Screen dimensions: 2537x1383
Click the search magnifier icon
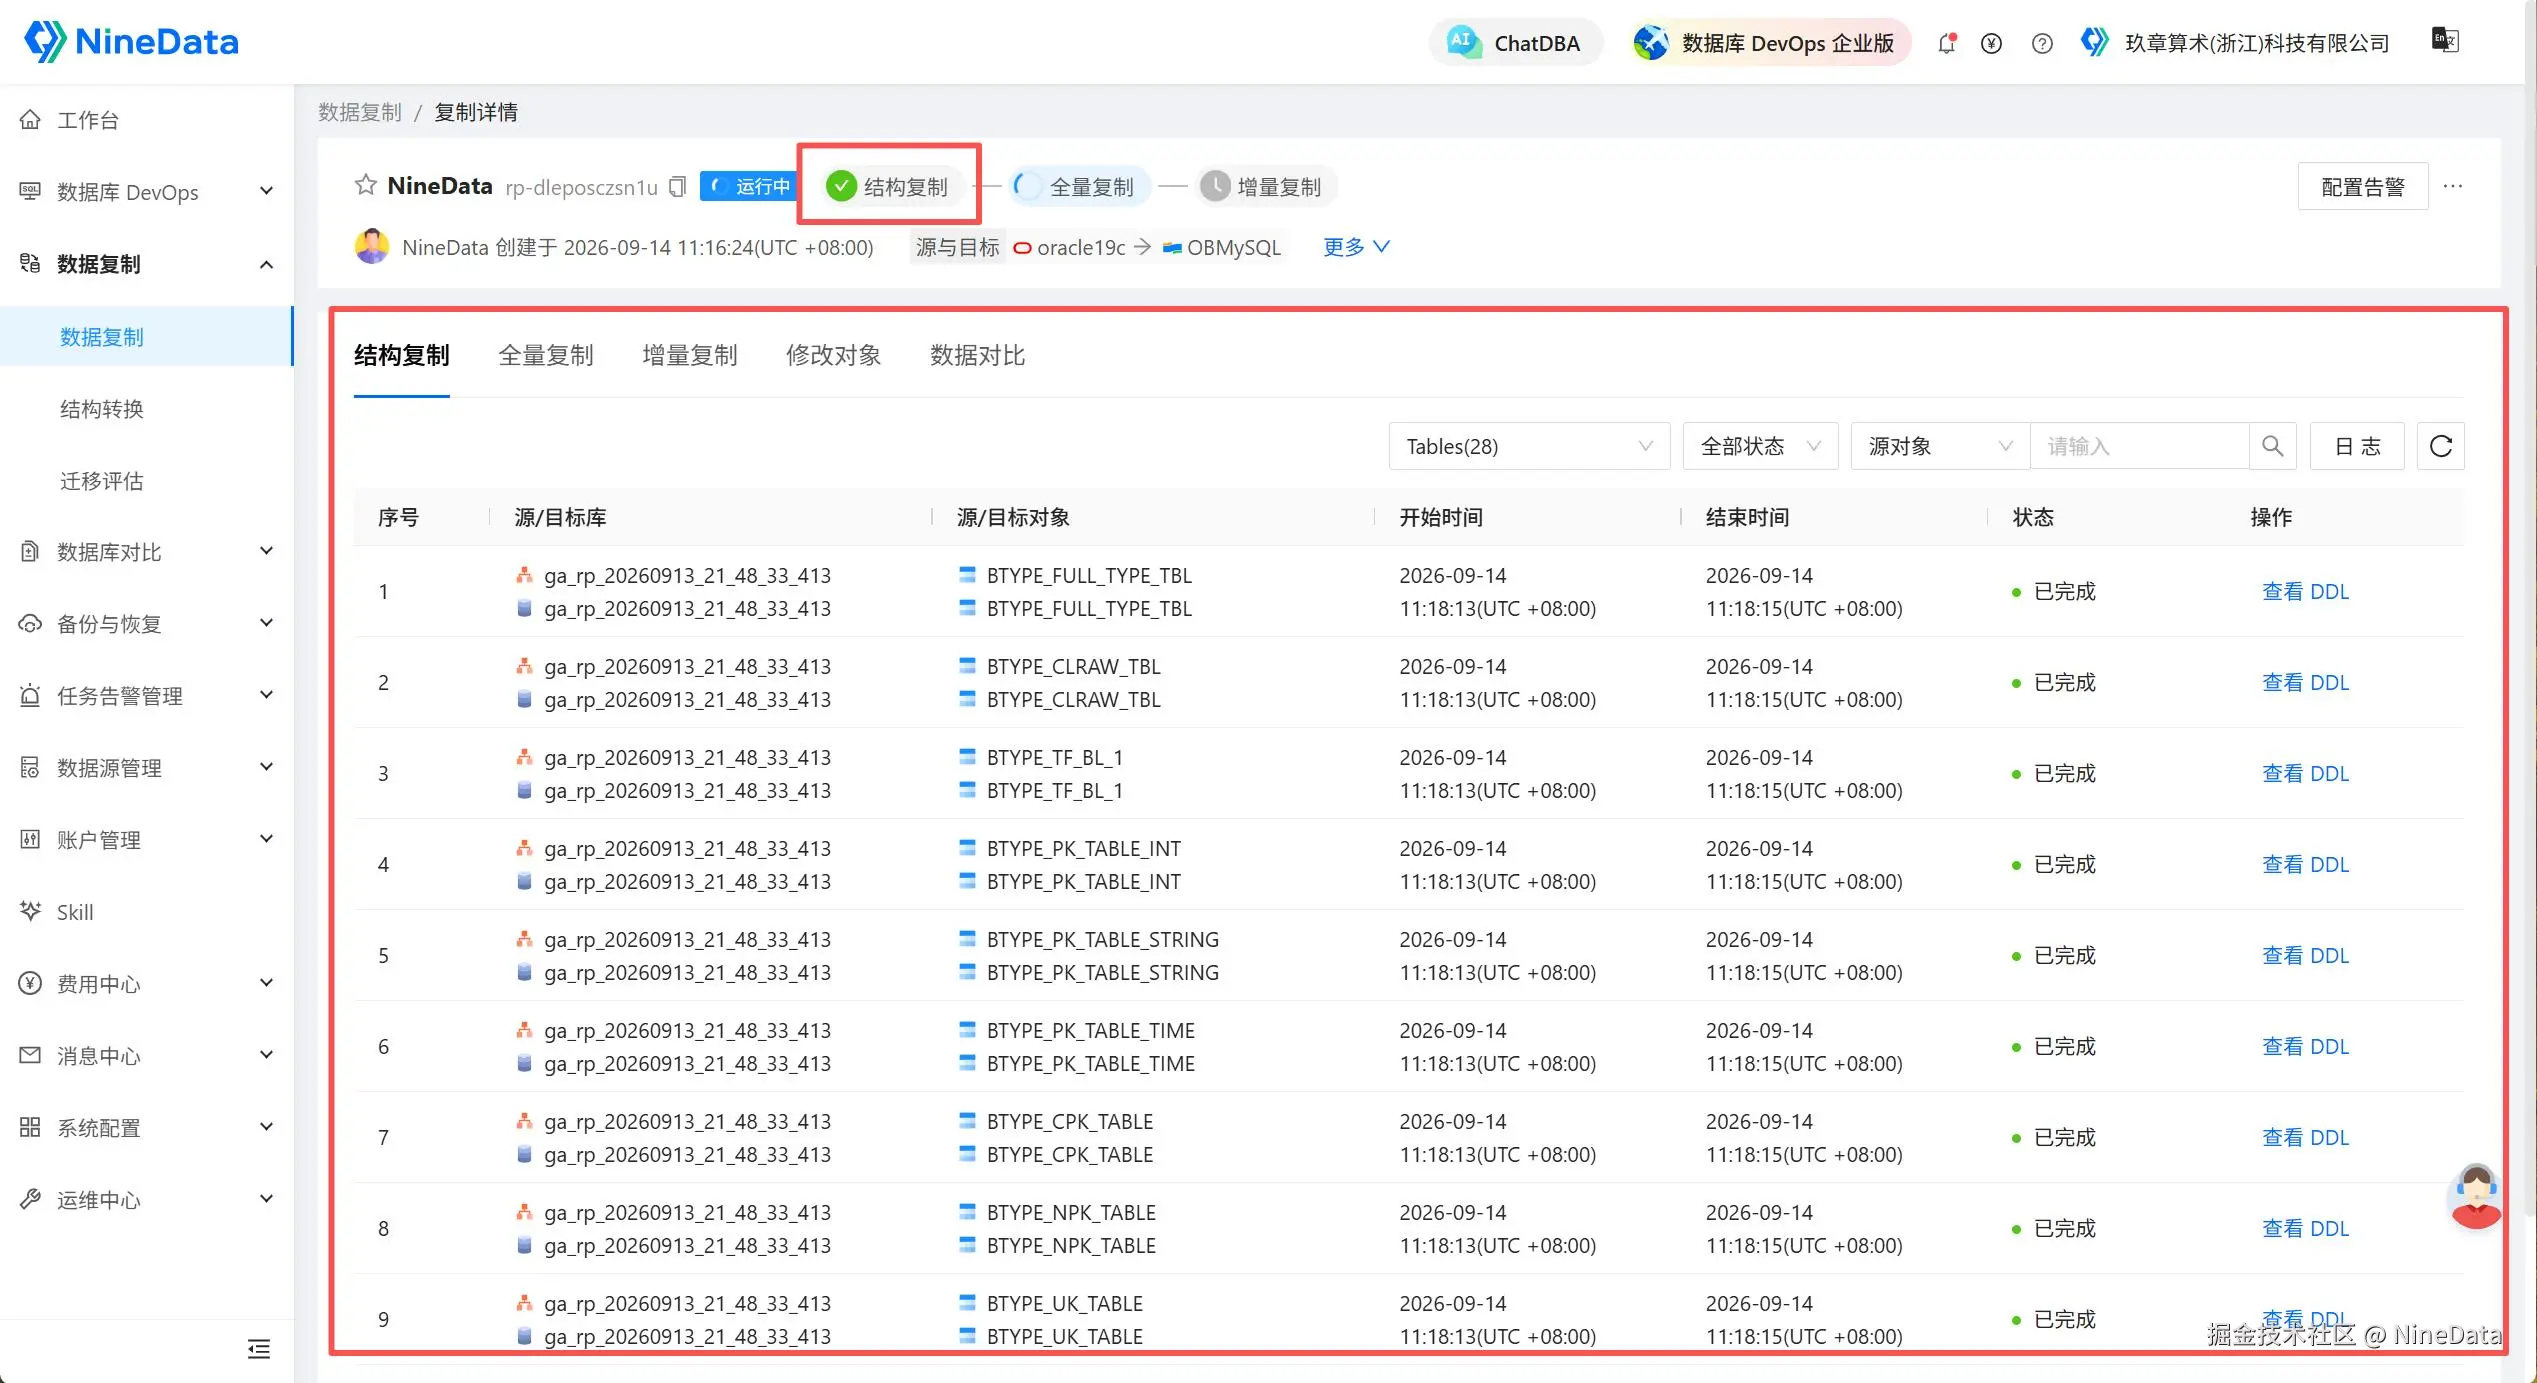(2272, 446)
